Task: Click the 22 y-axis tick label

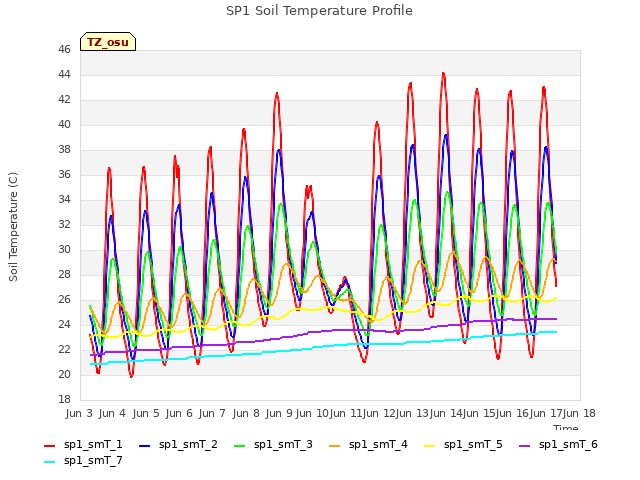Action: coord(64,349)
